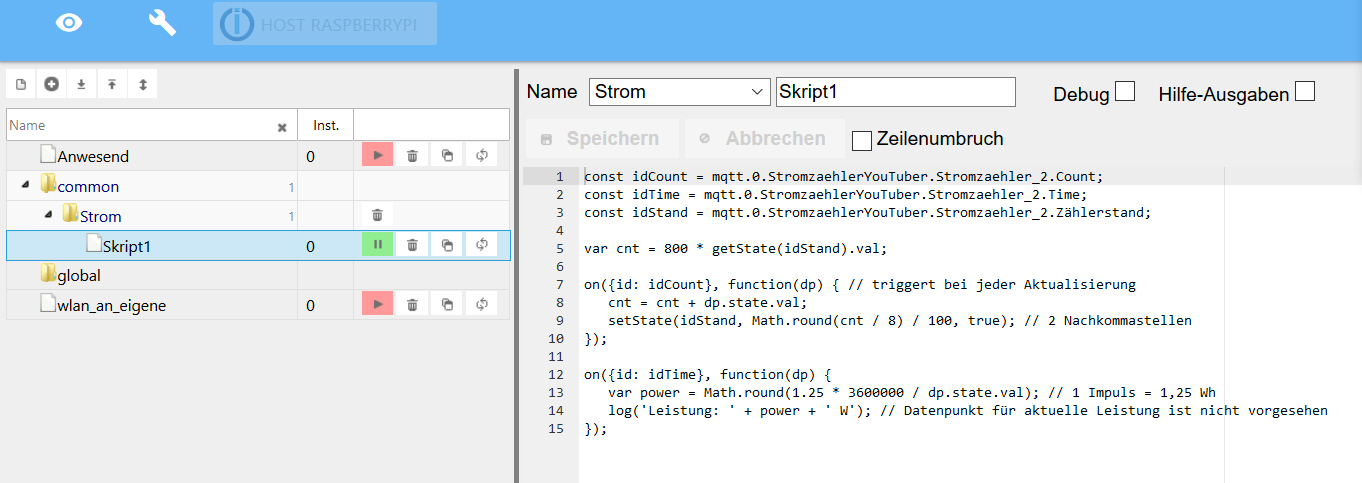Enable the Debug checkbox
The height and width of the screenshot is (483, 1362).
click(1125, 92)
